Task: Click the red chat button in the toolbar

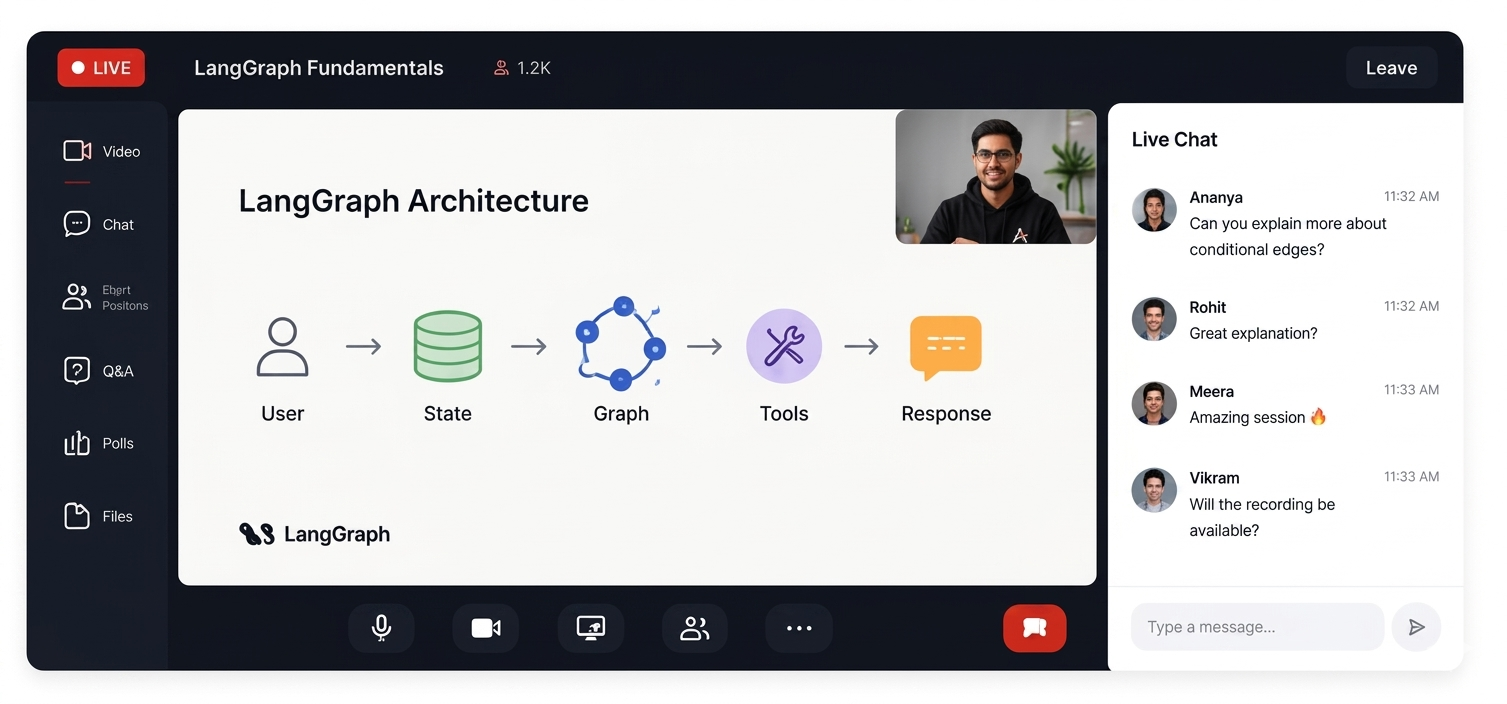Action: 1035,628
